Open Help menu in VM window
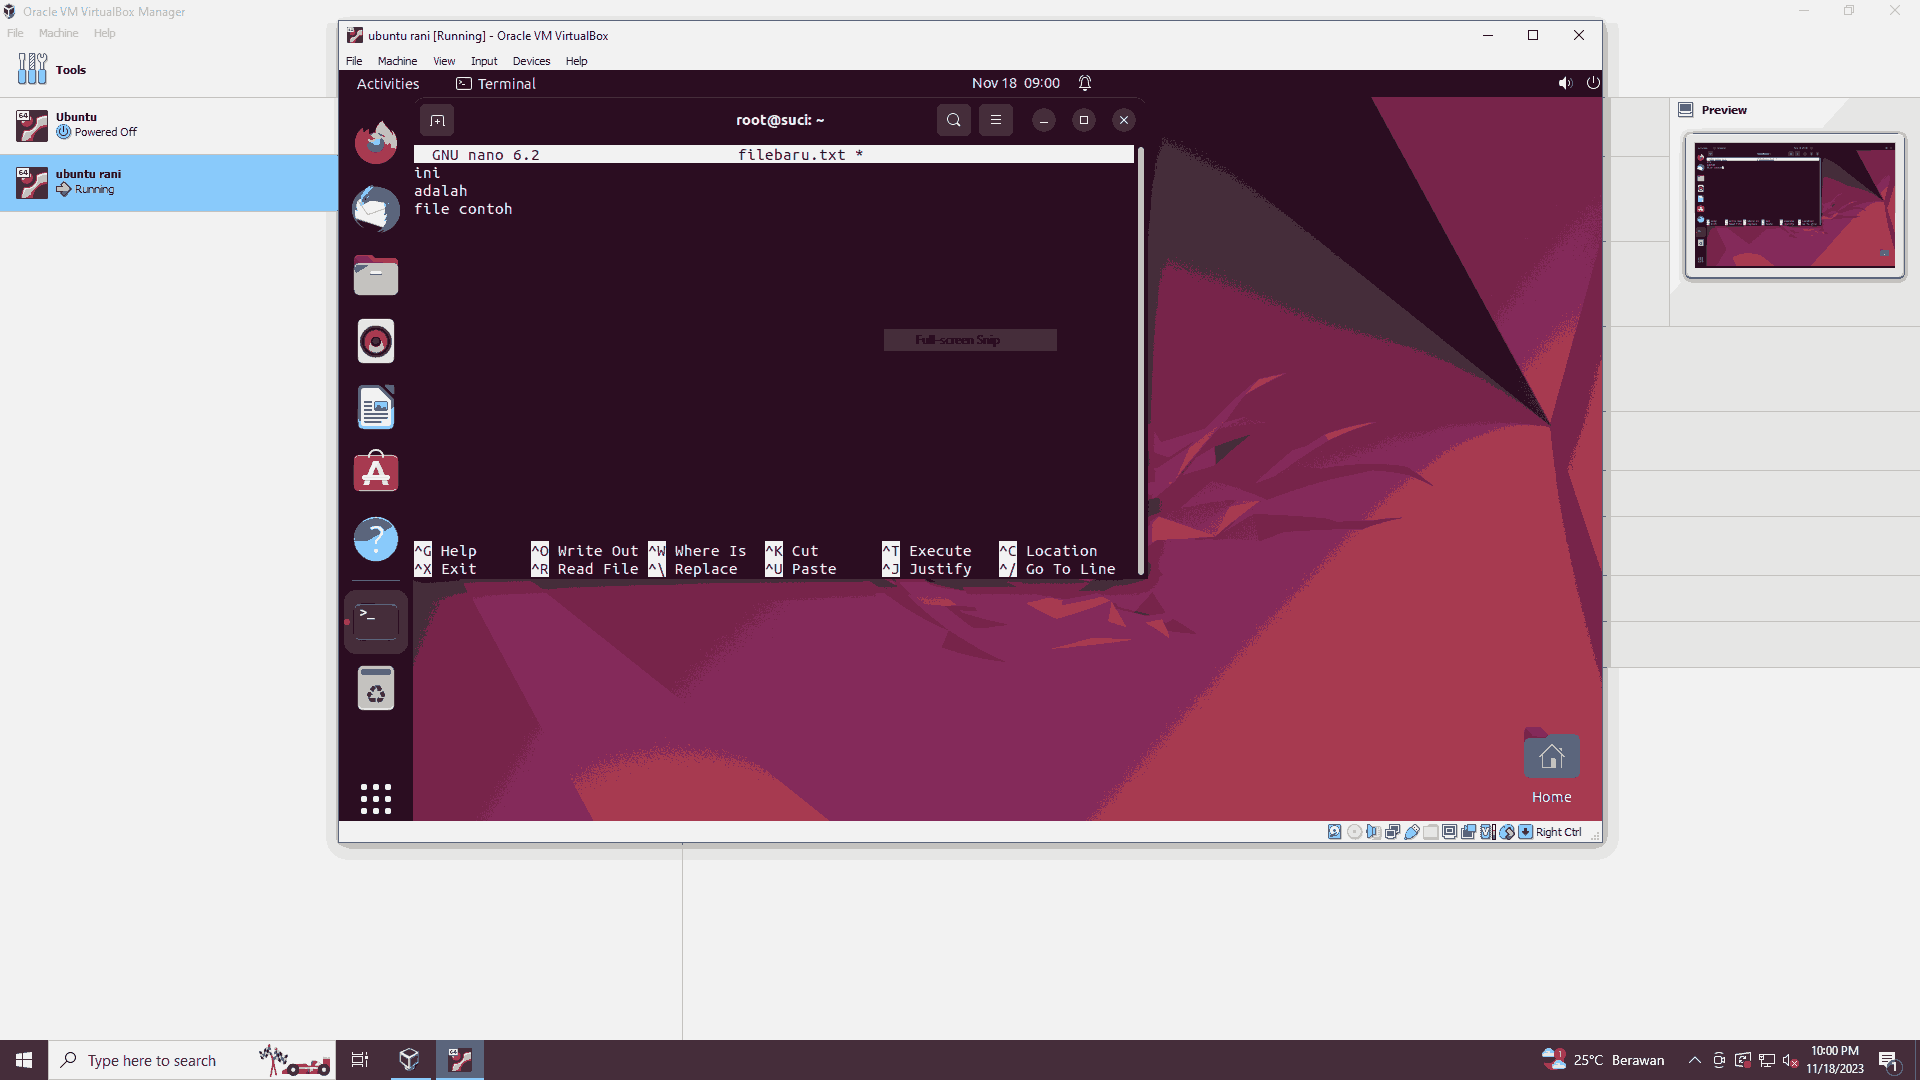 pyautogui.click(x=576, y=61)
